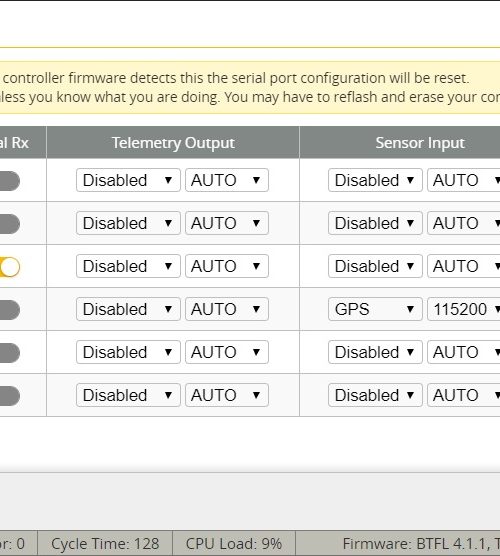This screenshot has height=556, width=500.
Task: Click the Firmware BTFL version status text
Action: 421,544
